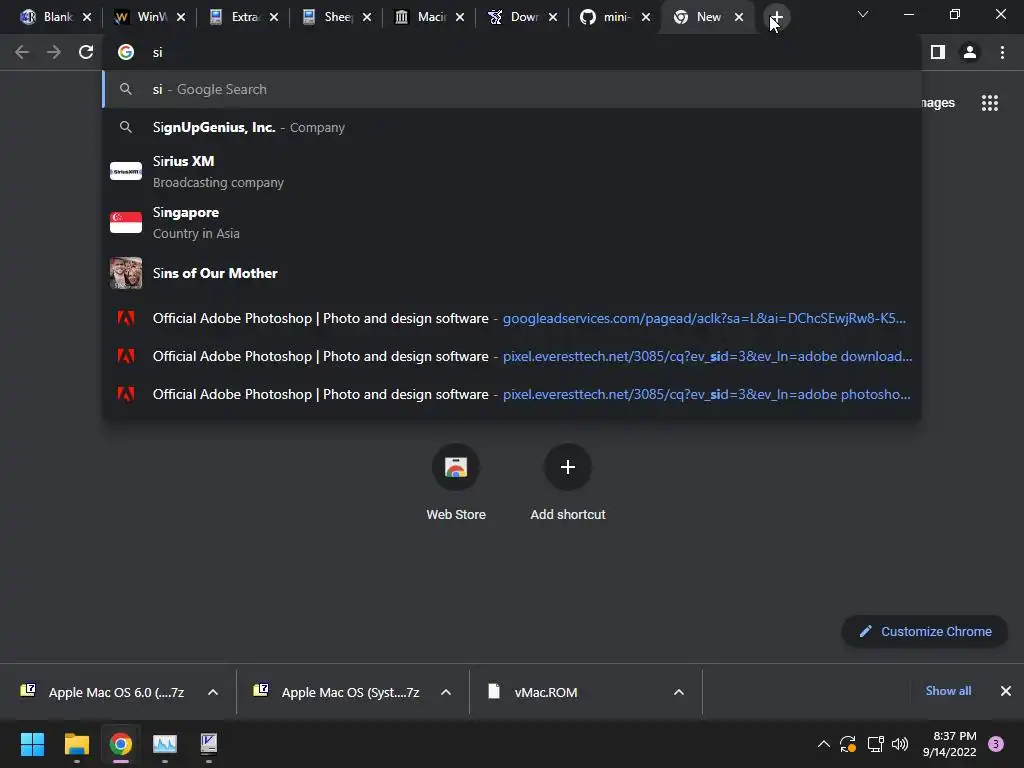Screen dimensions: 1024x768
Task: Open the Chrome profile icon
Action: pos(970,52)
